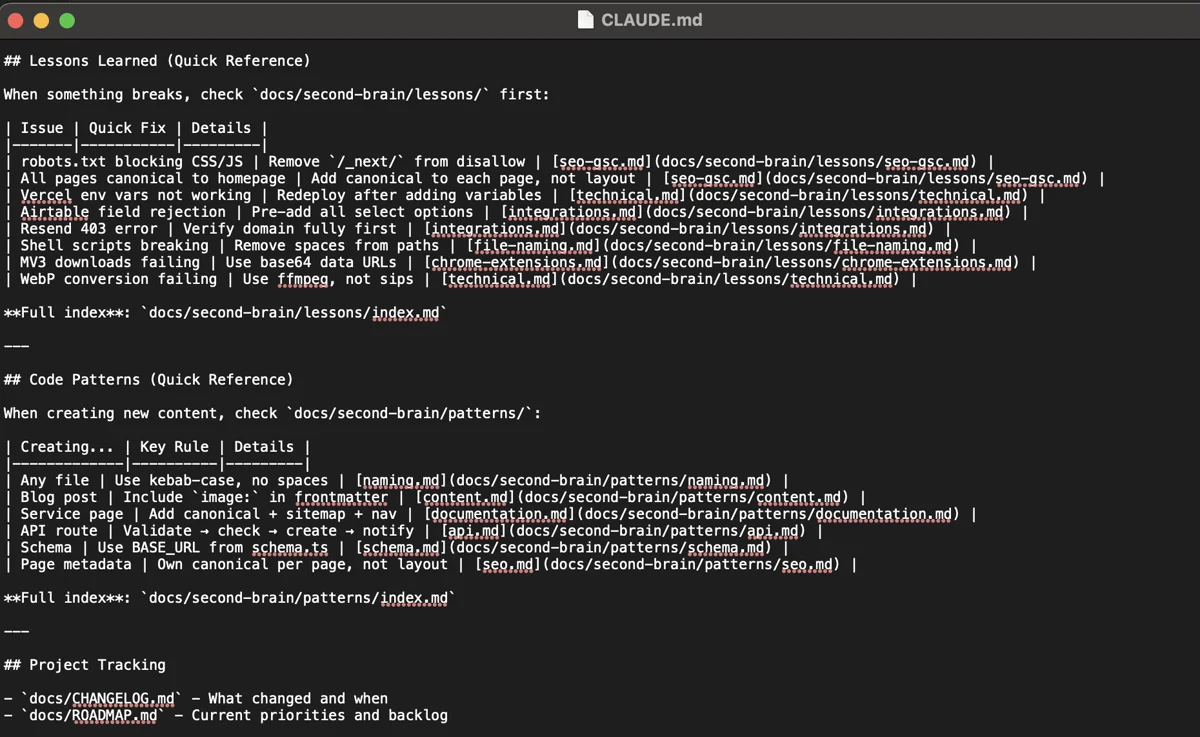Screen dimensions: 1200x737
Task: Click the red close traffic light
Action: [16, 19]
